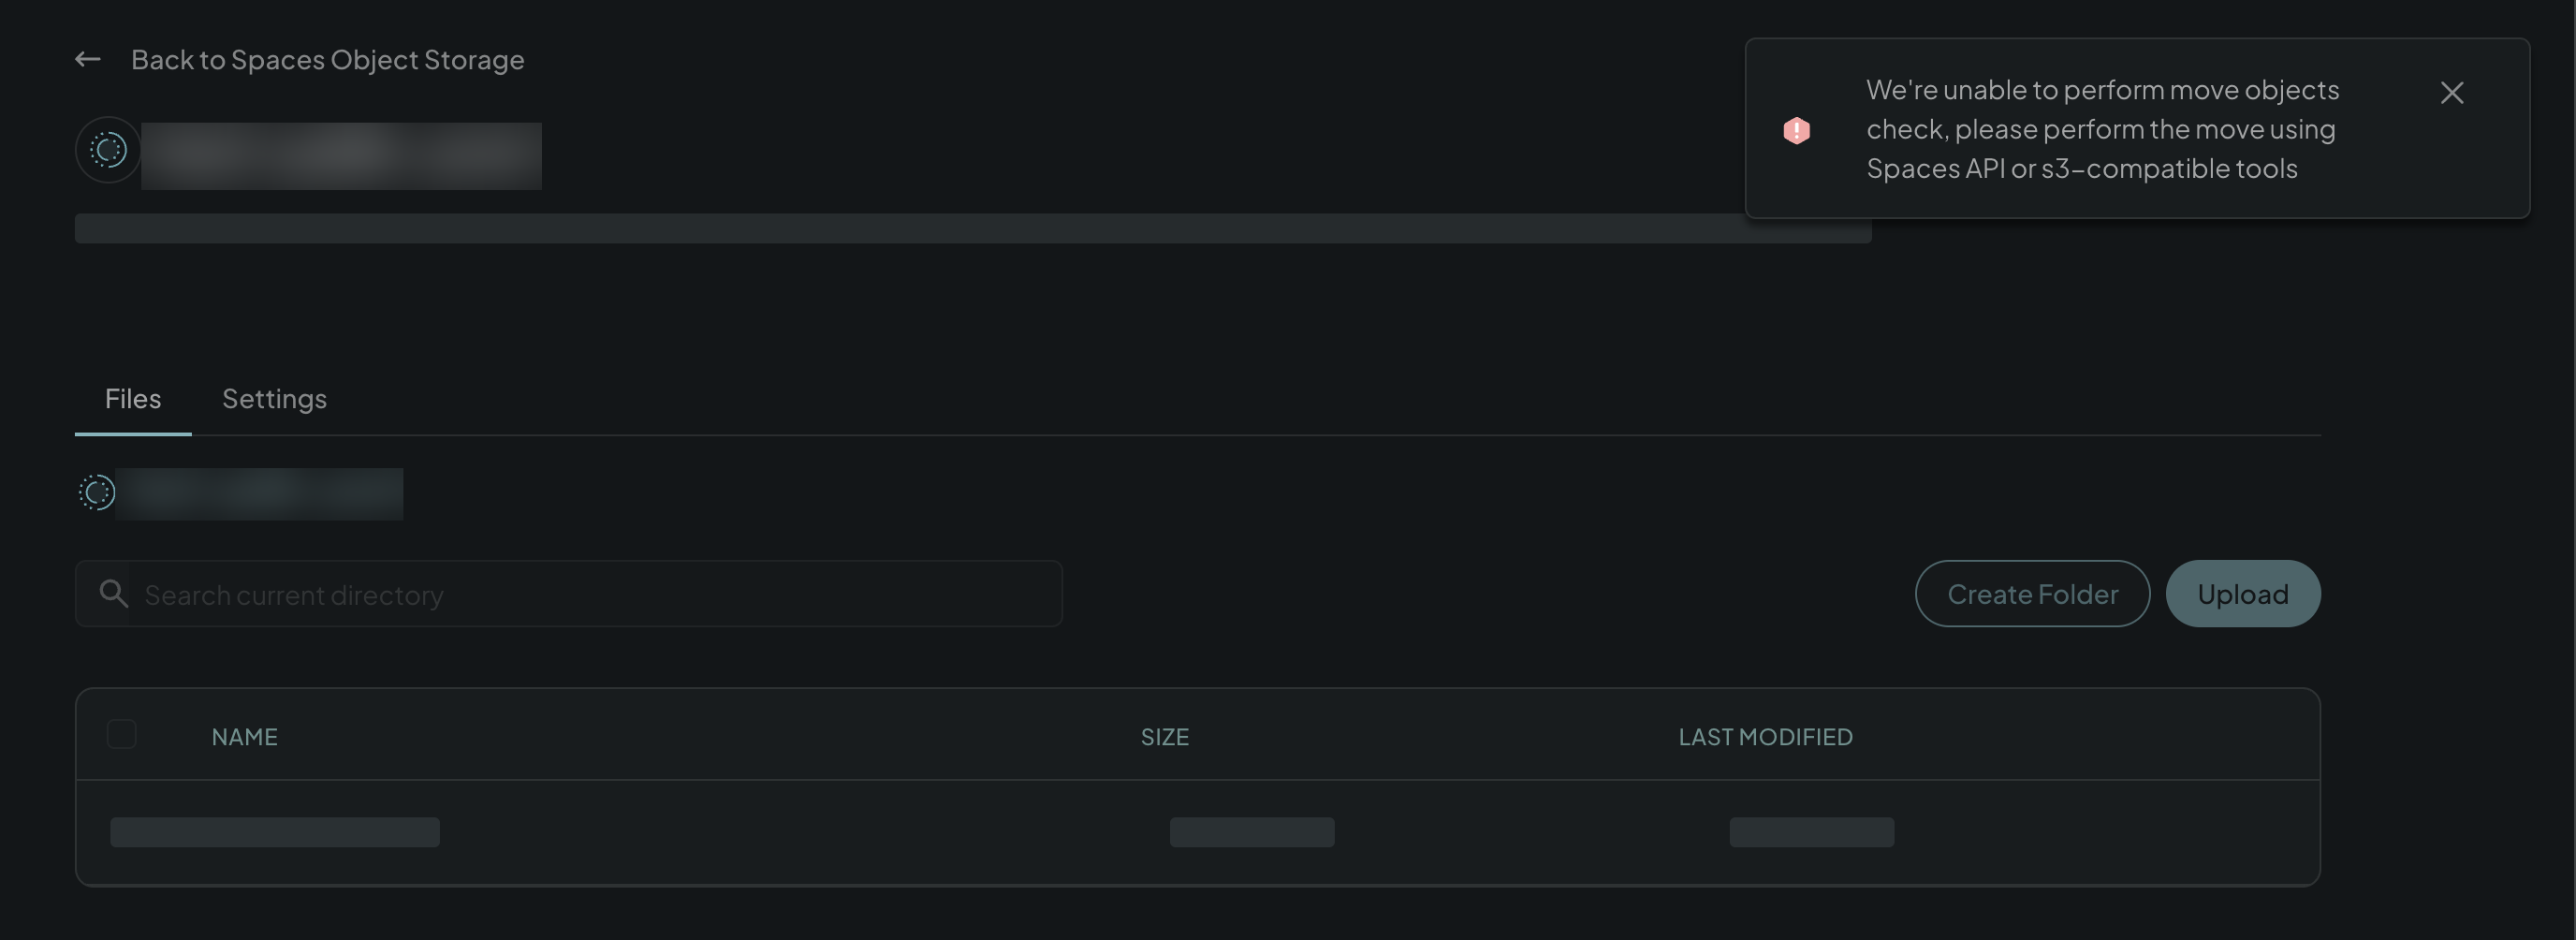Screen dimensions: 2576x940
Task: Click the back arrow icon
Action: 88,60
